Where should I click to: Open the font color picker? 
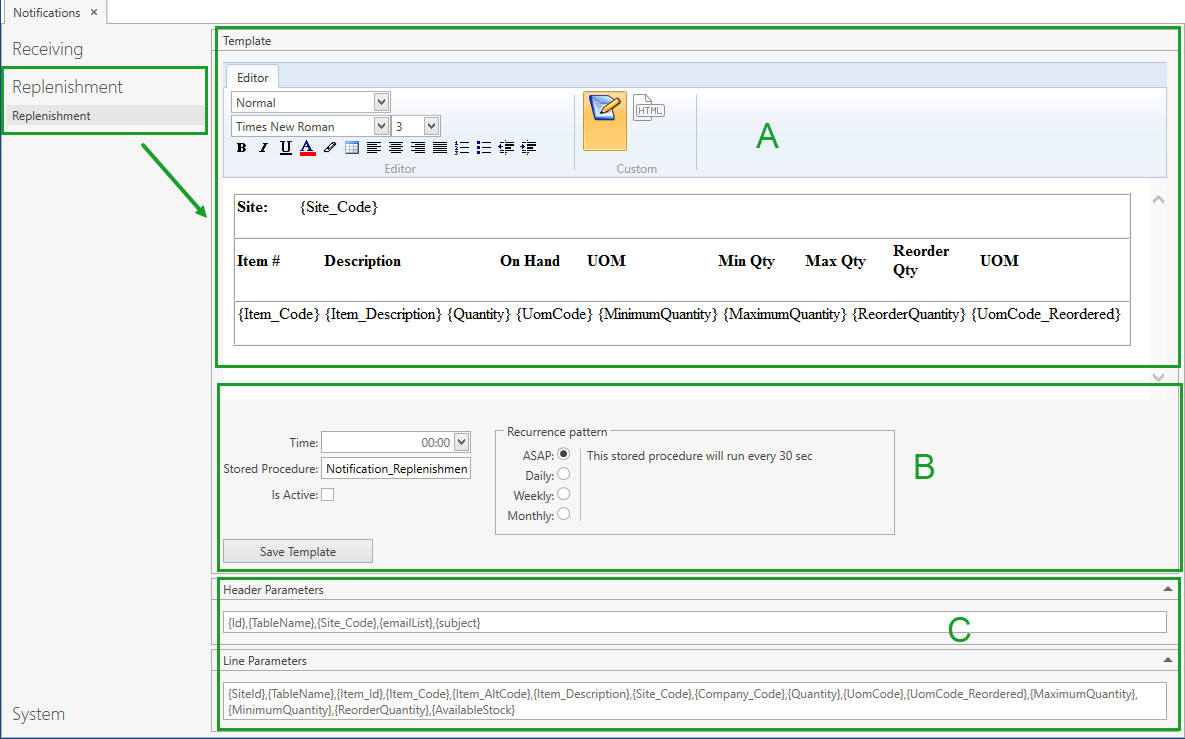tap(307, 148)
